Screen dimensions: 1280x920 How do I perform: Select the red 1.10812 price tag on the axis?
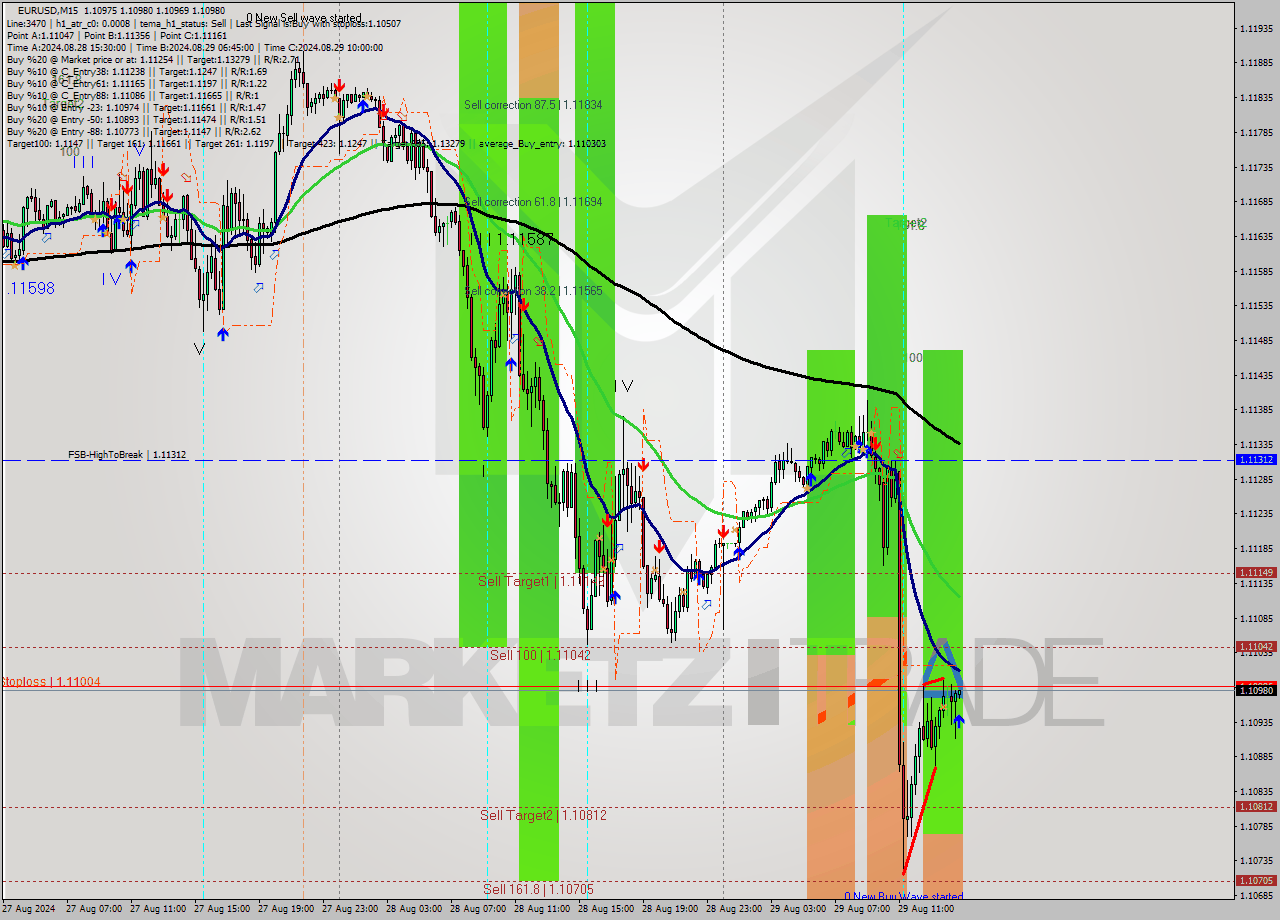coord(1256,806)
